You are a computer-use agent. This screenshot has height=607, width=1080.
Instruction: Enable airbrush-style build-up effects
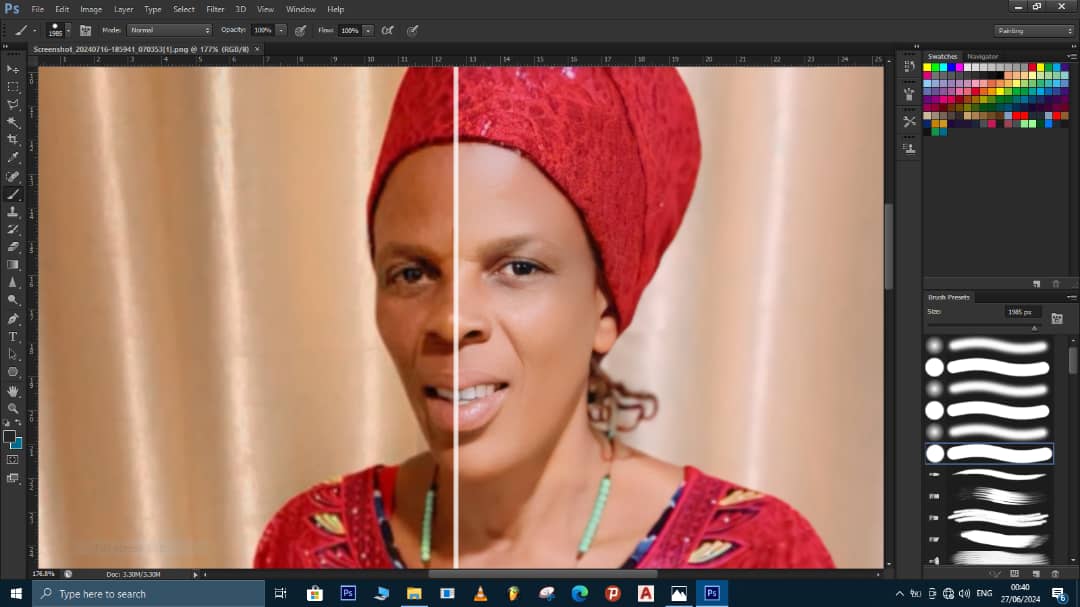(387, 31)
